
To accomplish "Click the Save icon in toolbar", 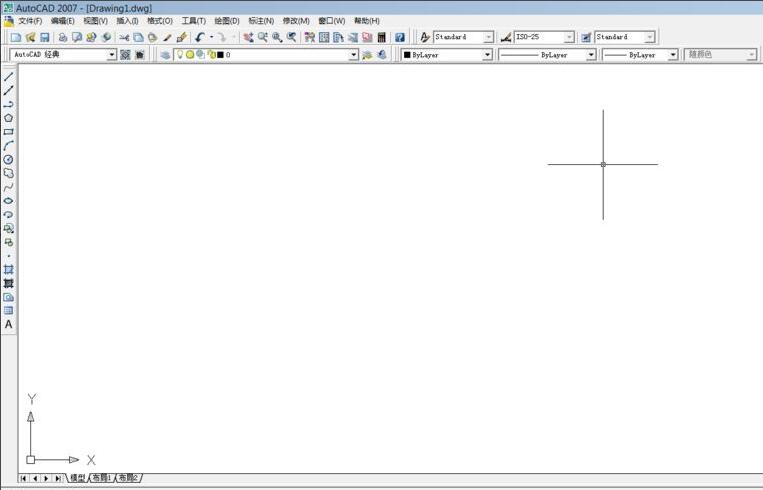I will point(44,37).
